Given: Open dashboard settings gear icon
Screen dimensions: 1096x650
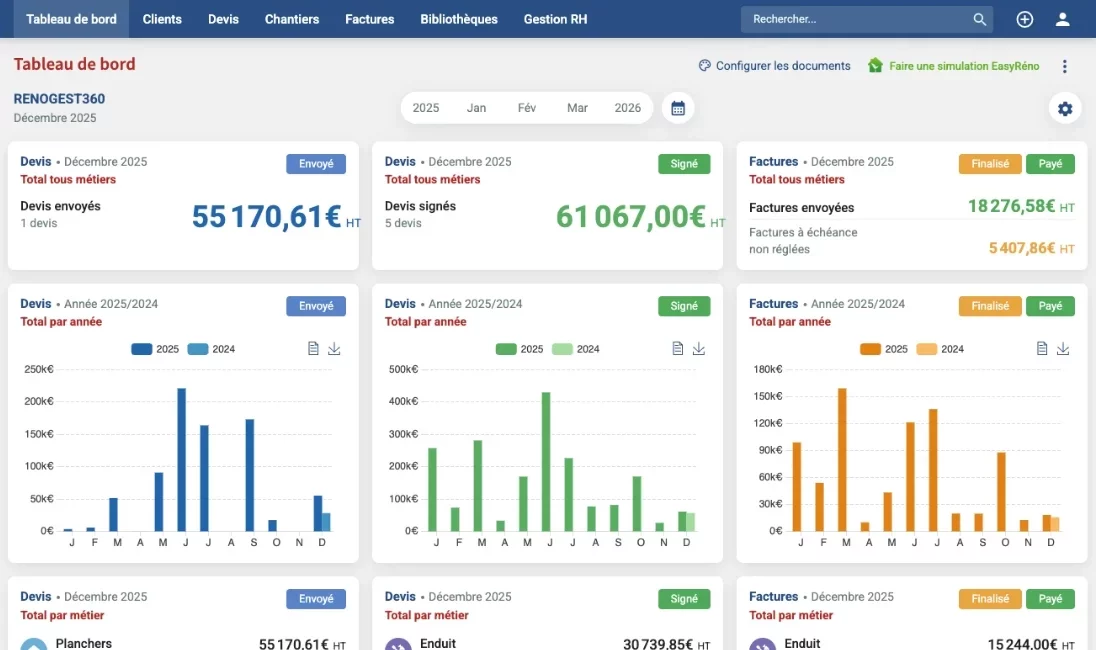Looking at the screenshot, I should tap(1064, 108).
